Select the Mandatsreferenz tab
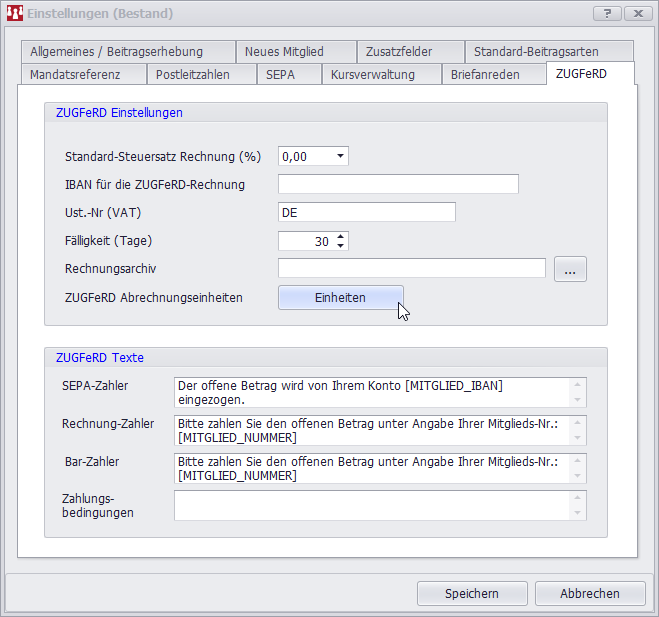659x617 pixels. pos(75,74)
